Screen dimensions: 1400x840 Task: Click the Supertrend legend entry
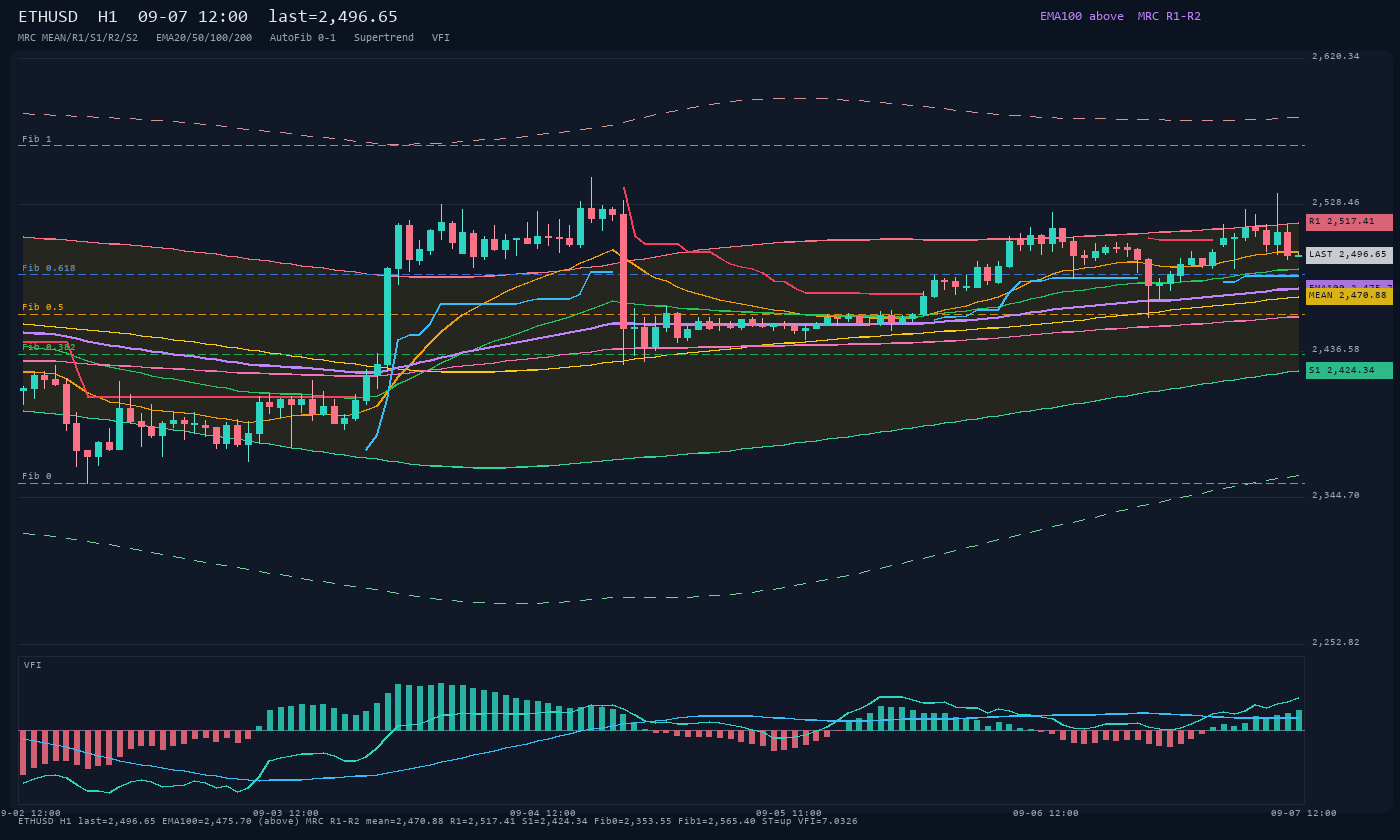384,38
